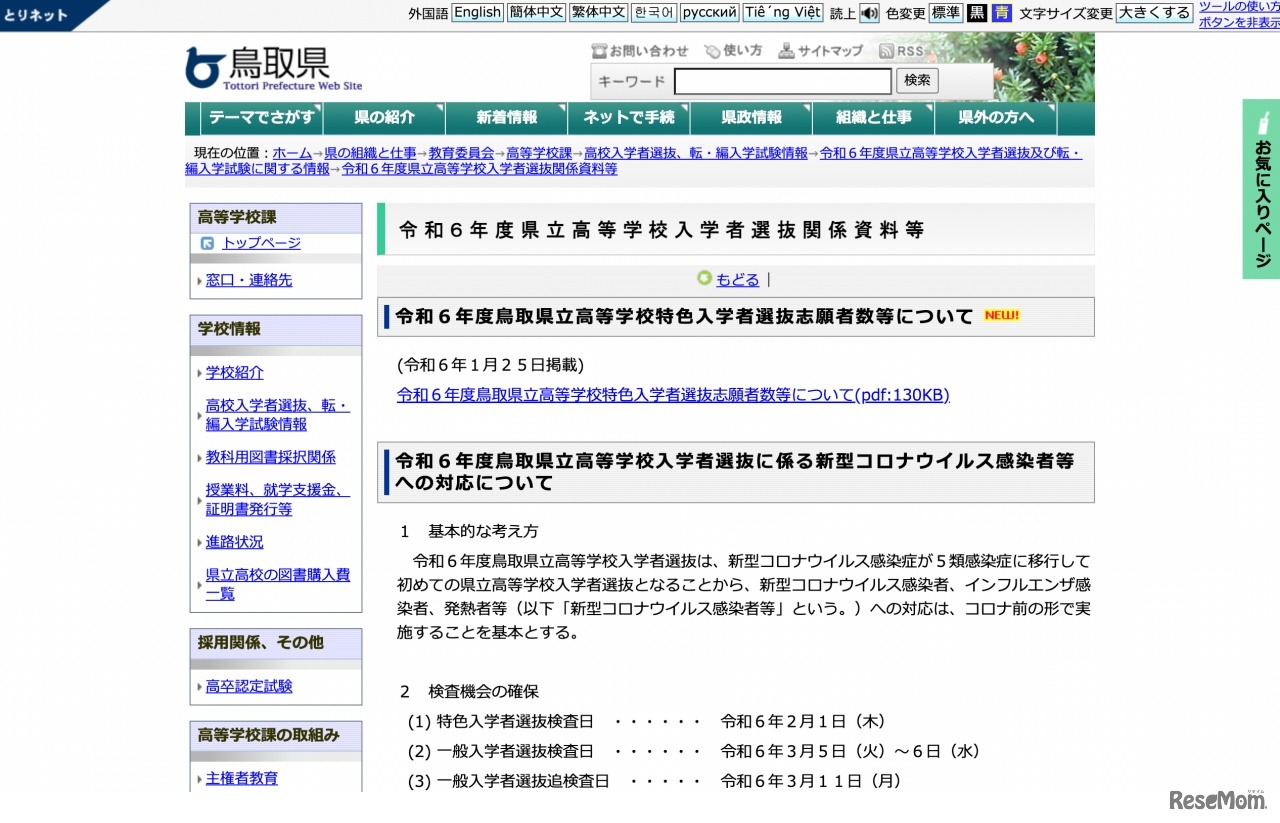The height and width of the screenshot is (823, 1280).
Task: Click the 読上 speaker icon for text-to-speech
Action: click(x=869, y=13)
